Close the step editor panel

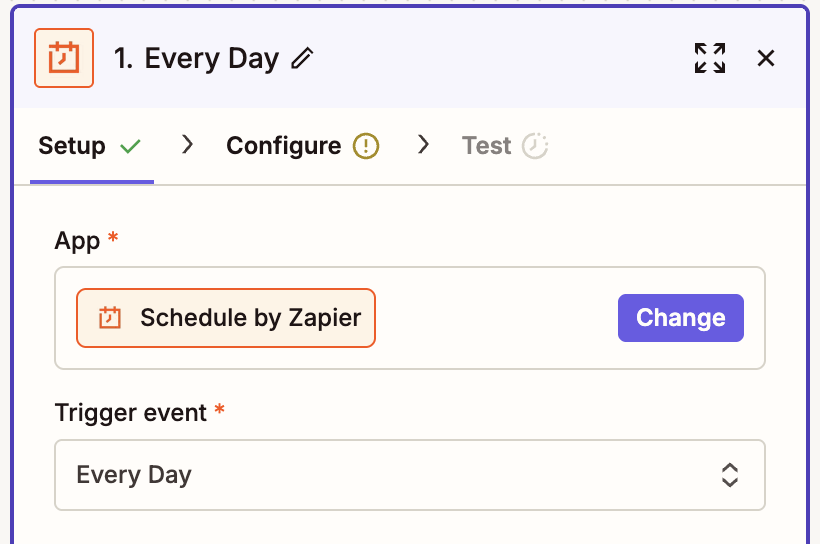click(x=766, y=58)
